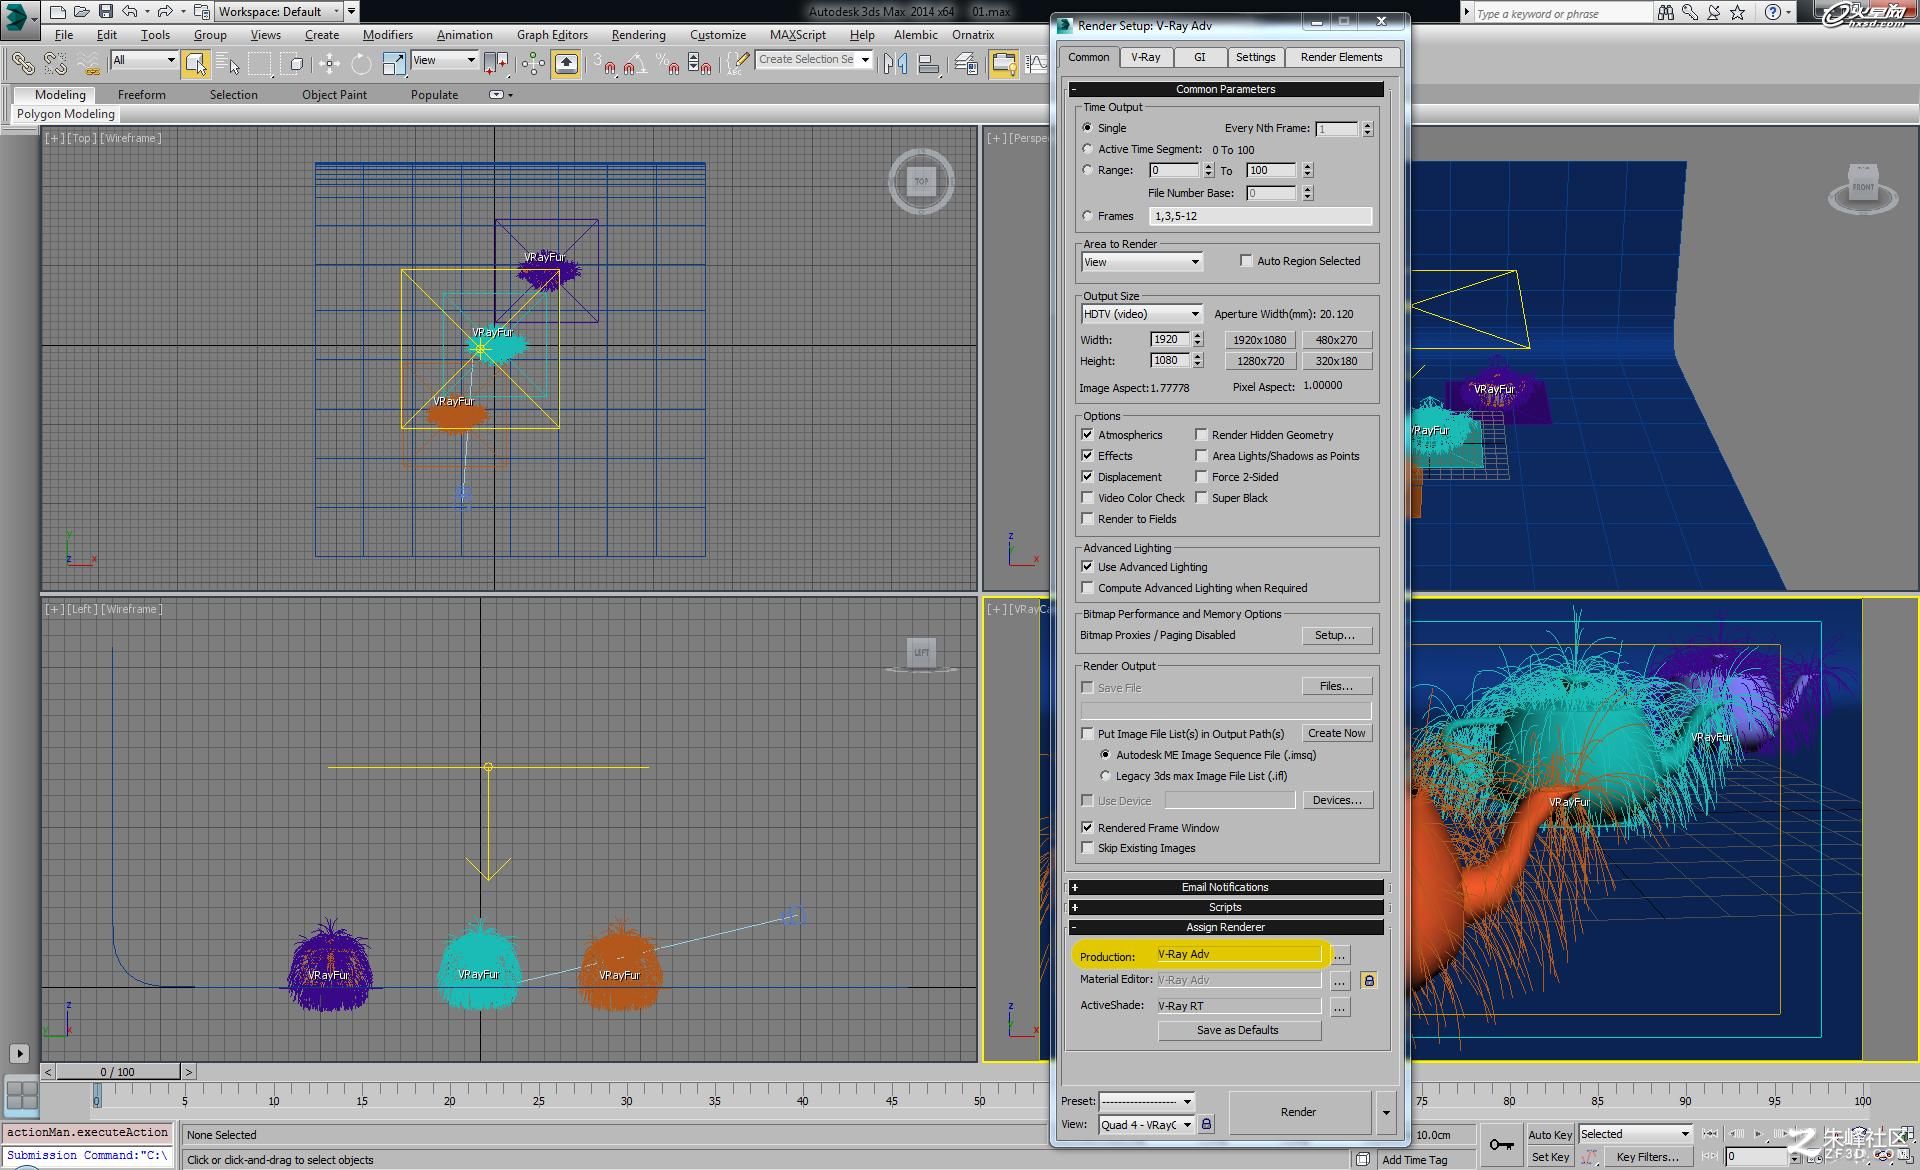Enable Auto Region Selected checkbox

click(1246, 261)
